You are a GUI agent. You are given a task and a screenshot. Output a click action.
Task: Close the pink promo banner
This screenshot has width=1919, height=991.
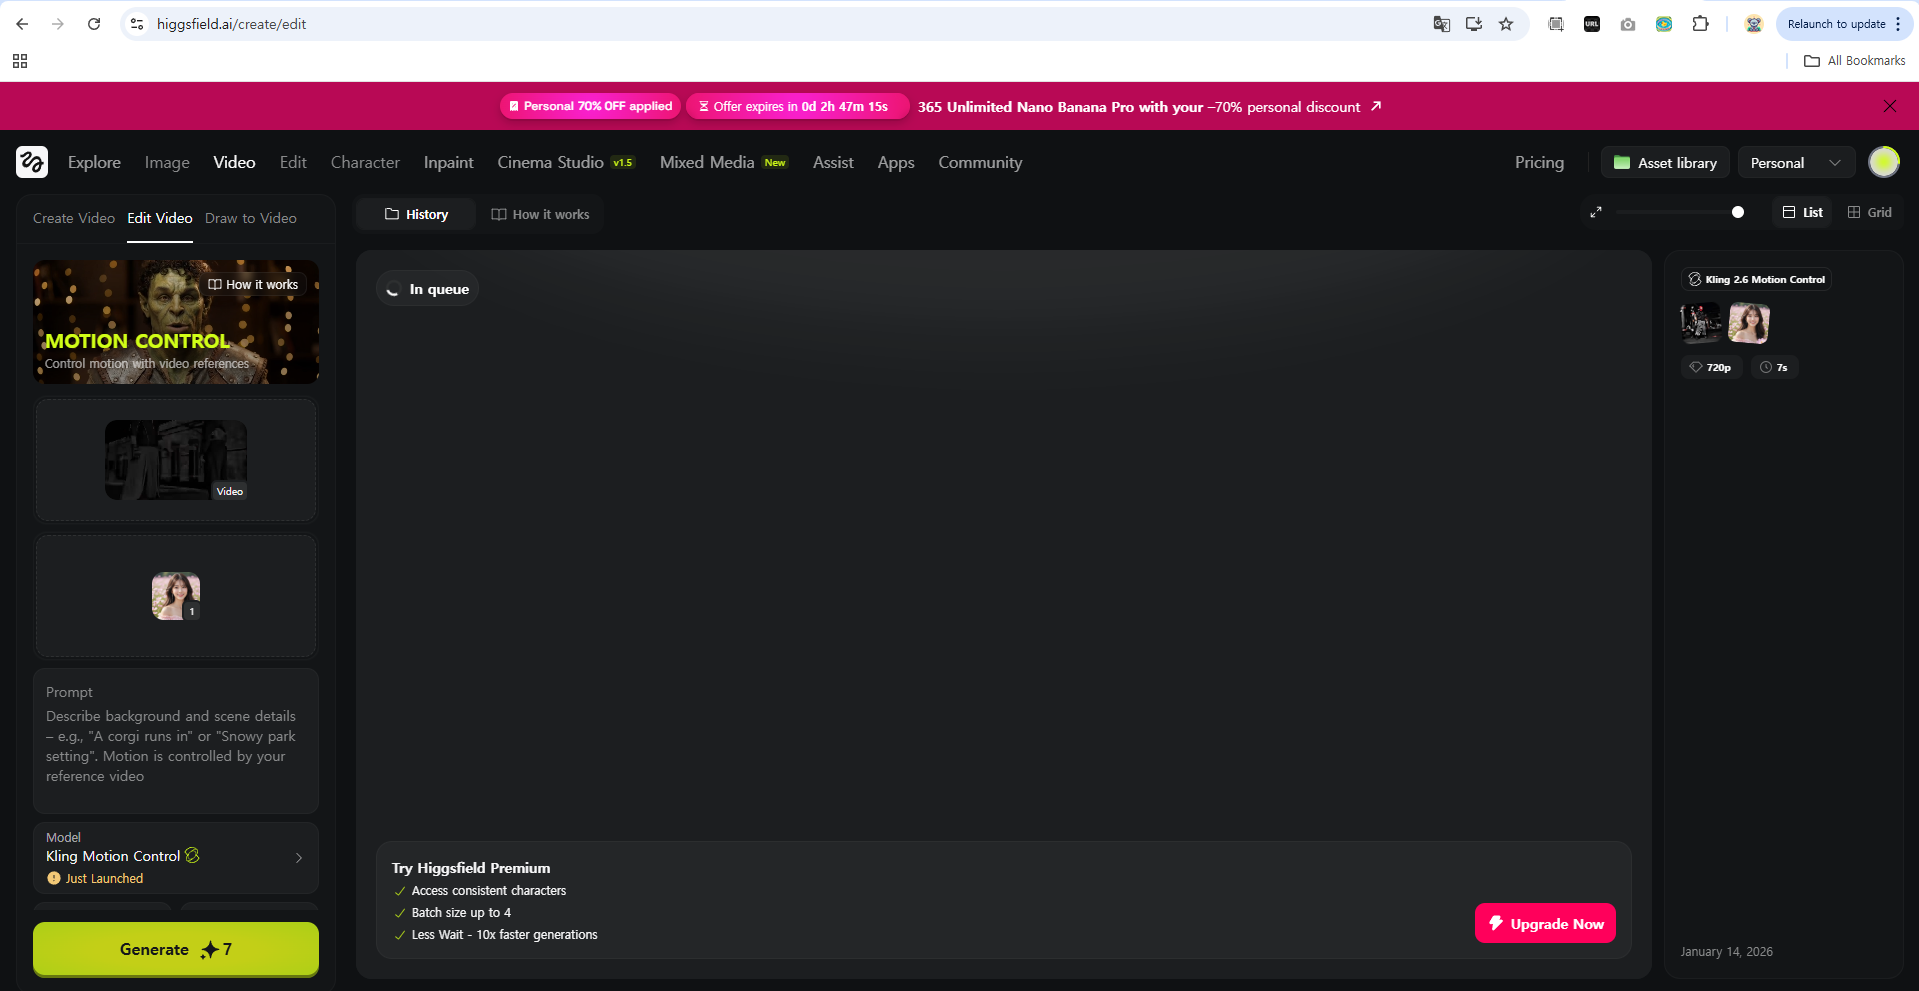tap(1889, 106)
